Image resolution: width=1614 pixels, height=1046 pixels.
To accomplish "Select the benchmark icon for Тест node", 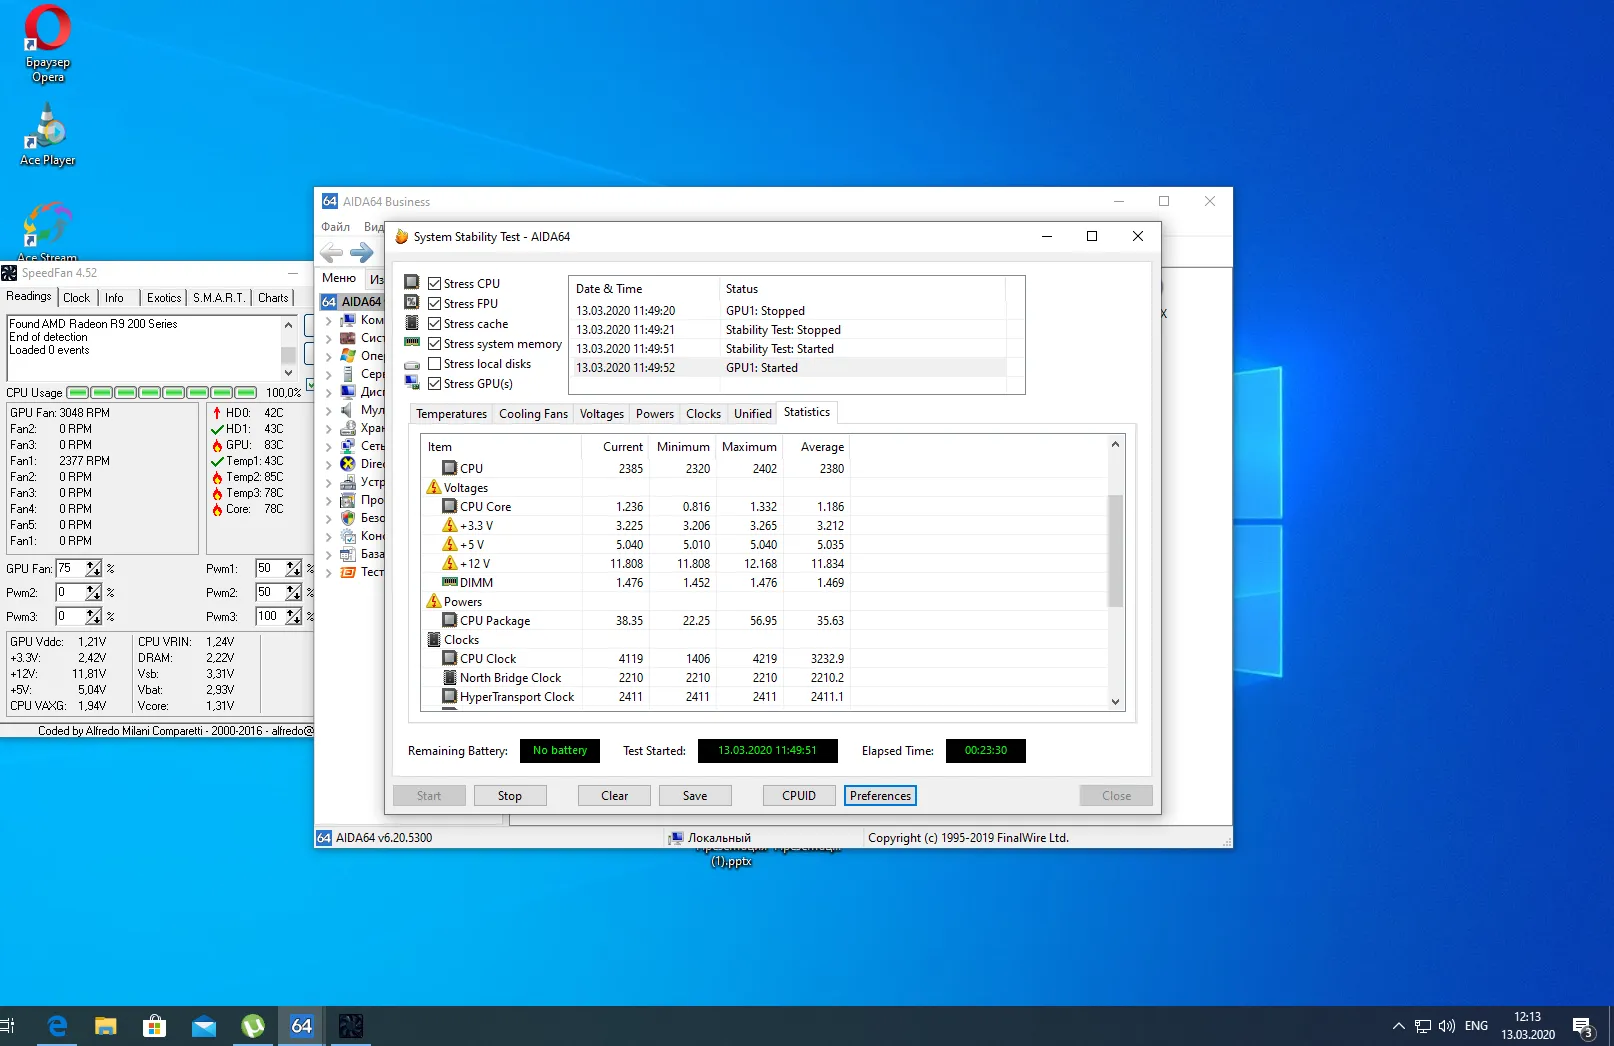I will pos(348,572).
